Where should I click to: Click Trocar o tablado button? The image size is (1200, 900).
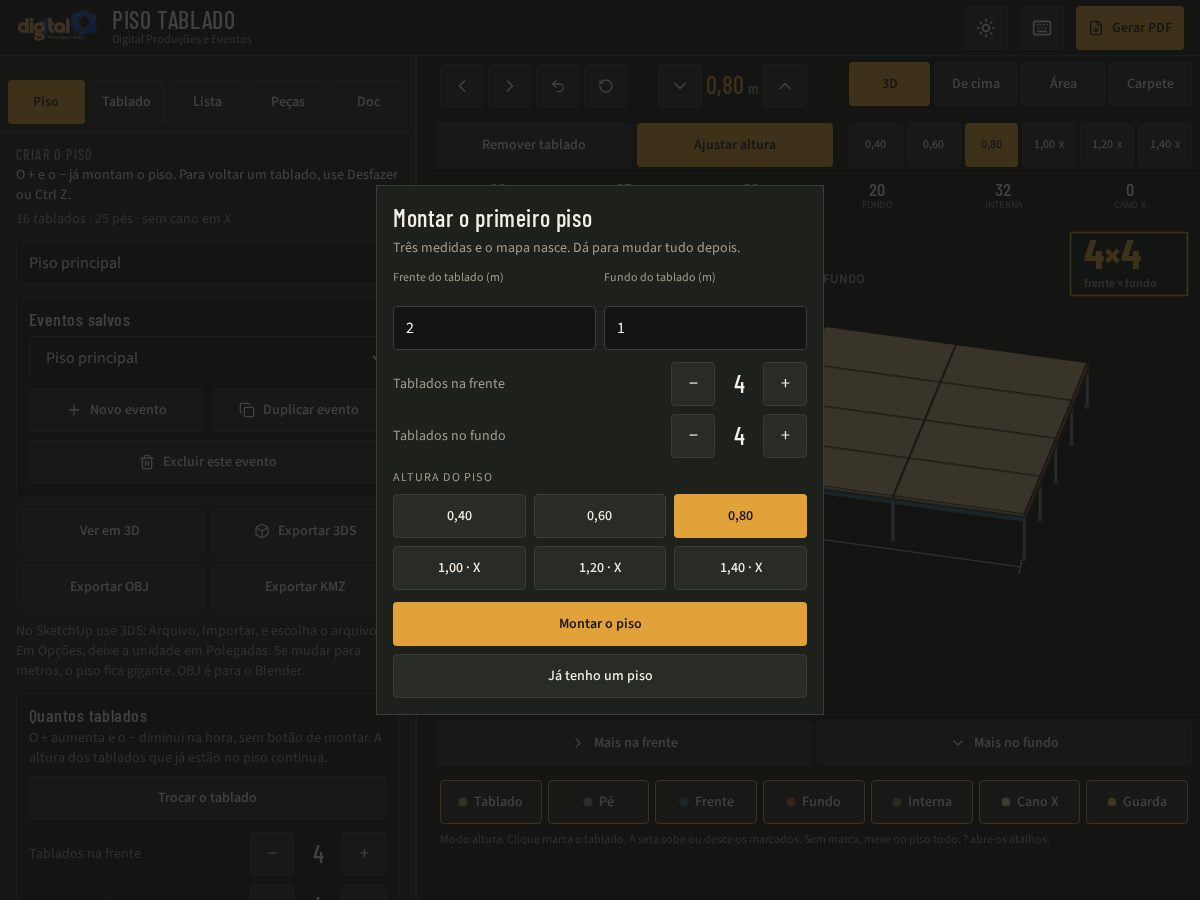click(x=207, y=798)
